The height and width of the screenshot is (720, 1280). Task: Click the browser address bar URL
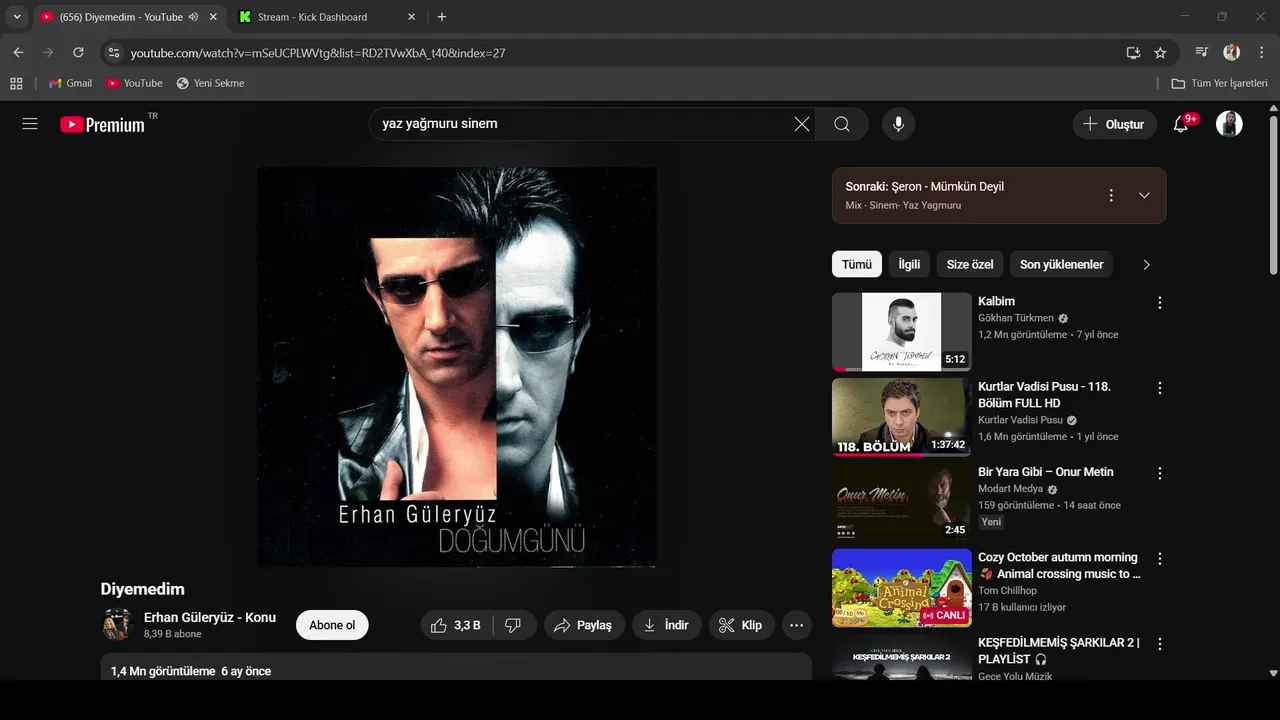(318, 53)
